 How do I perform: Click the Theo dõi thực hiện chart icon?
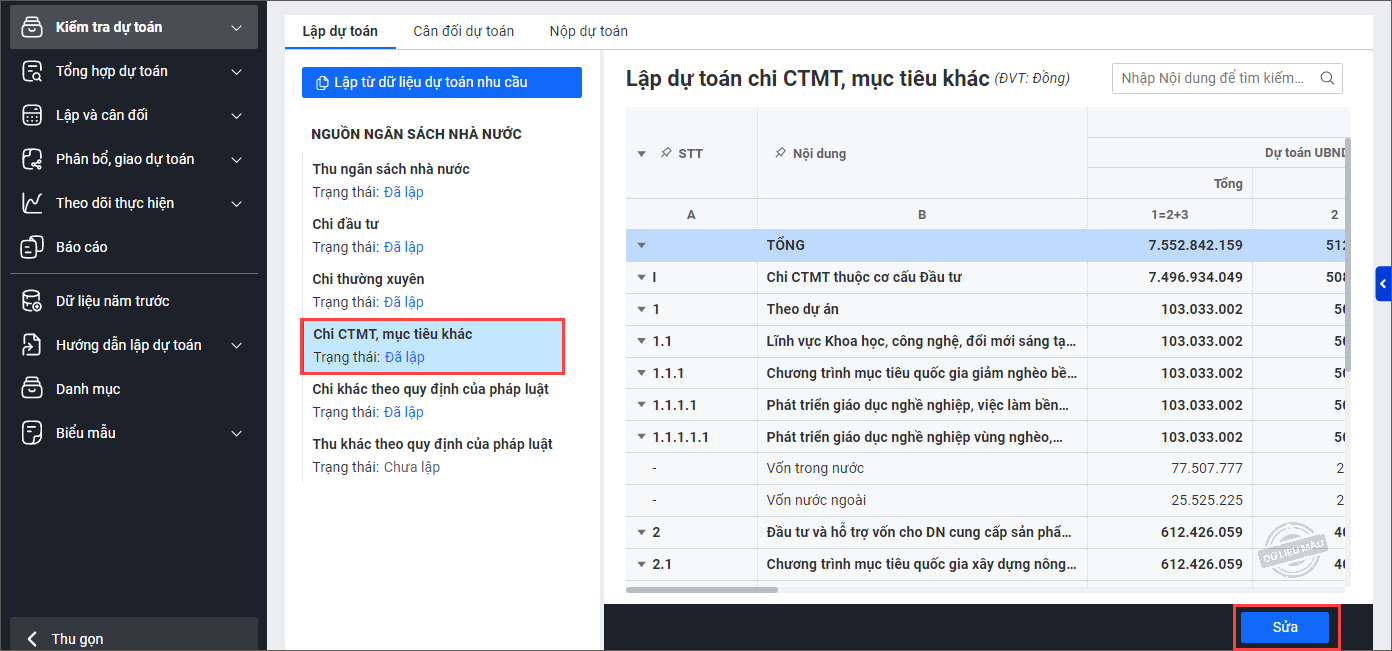(x=32, y=203)
